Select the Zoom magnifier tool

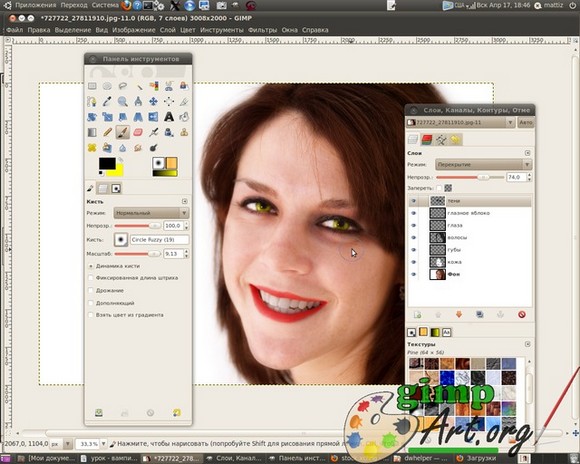point(122,101)
